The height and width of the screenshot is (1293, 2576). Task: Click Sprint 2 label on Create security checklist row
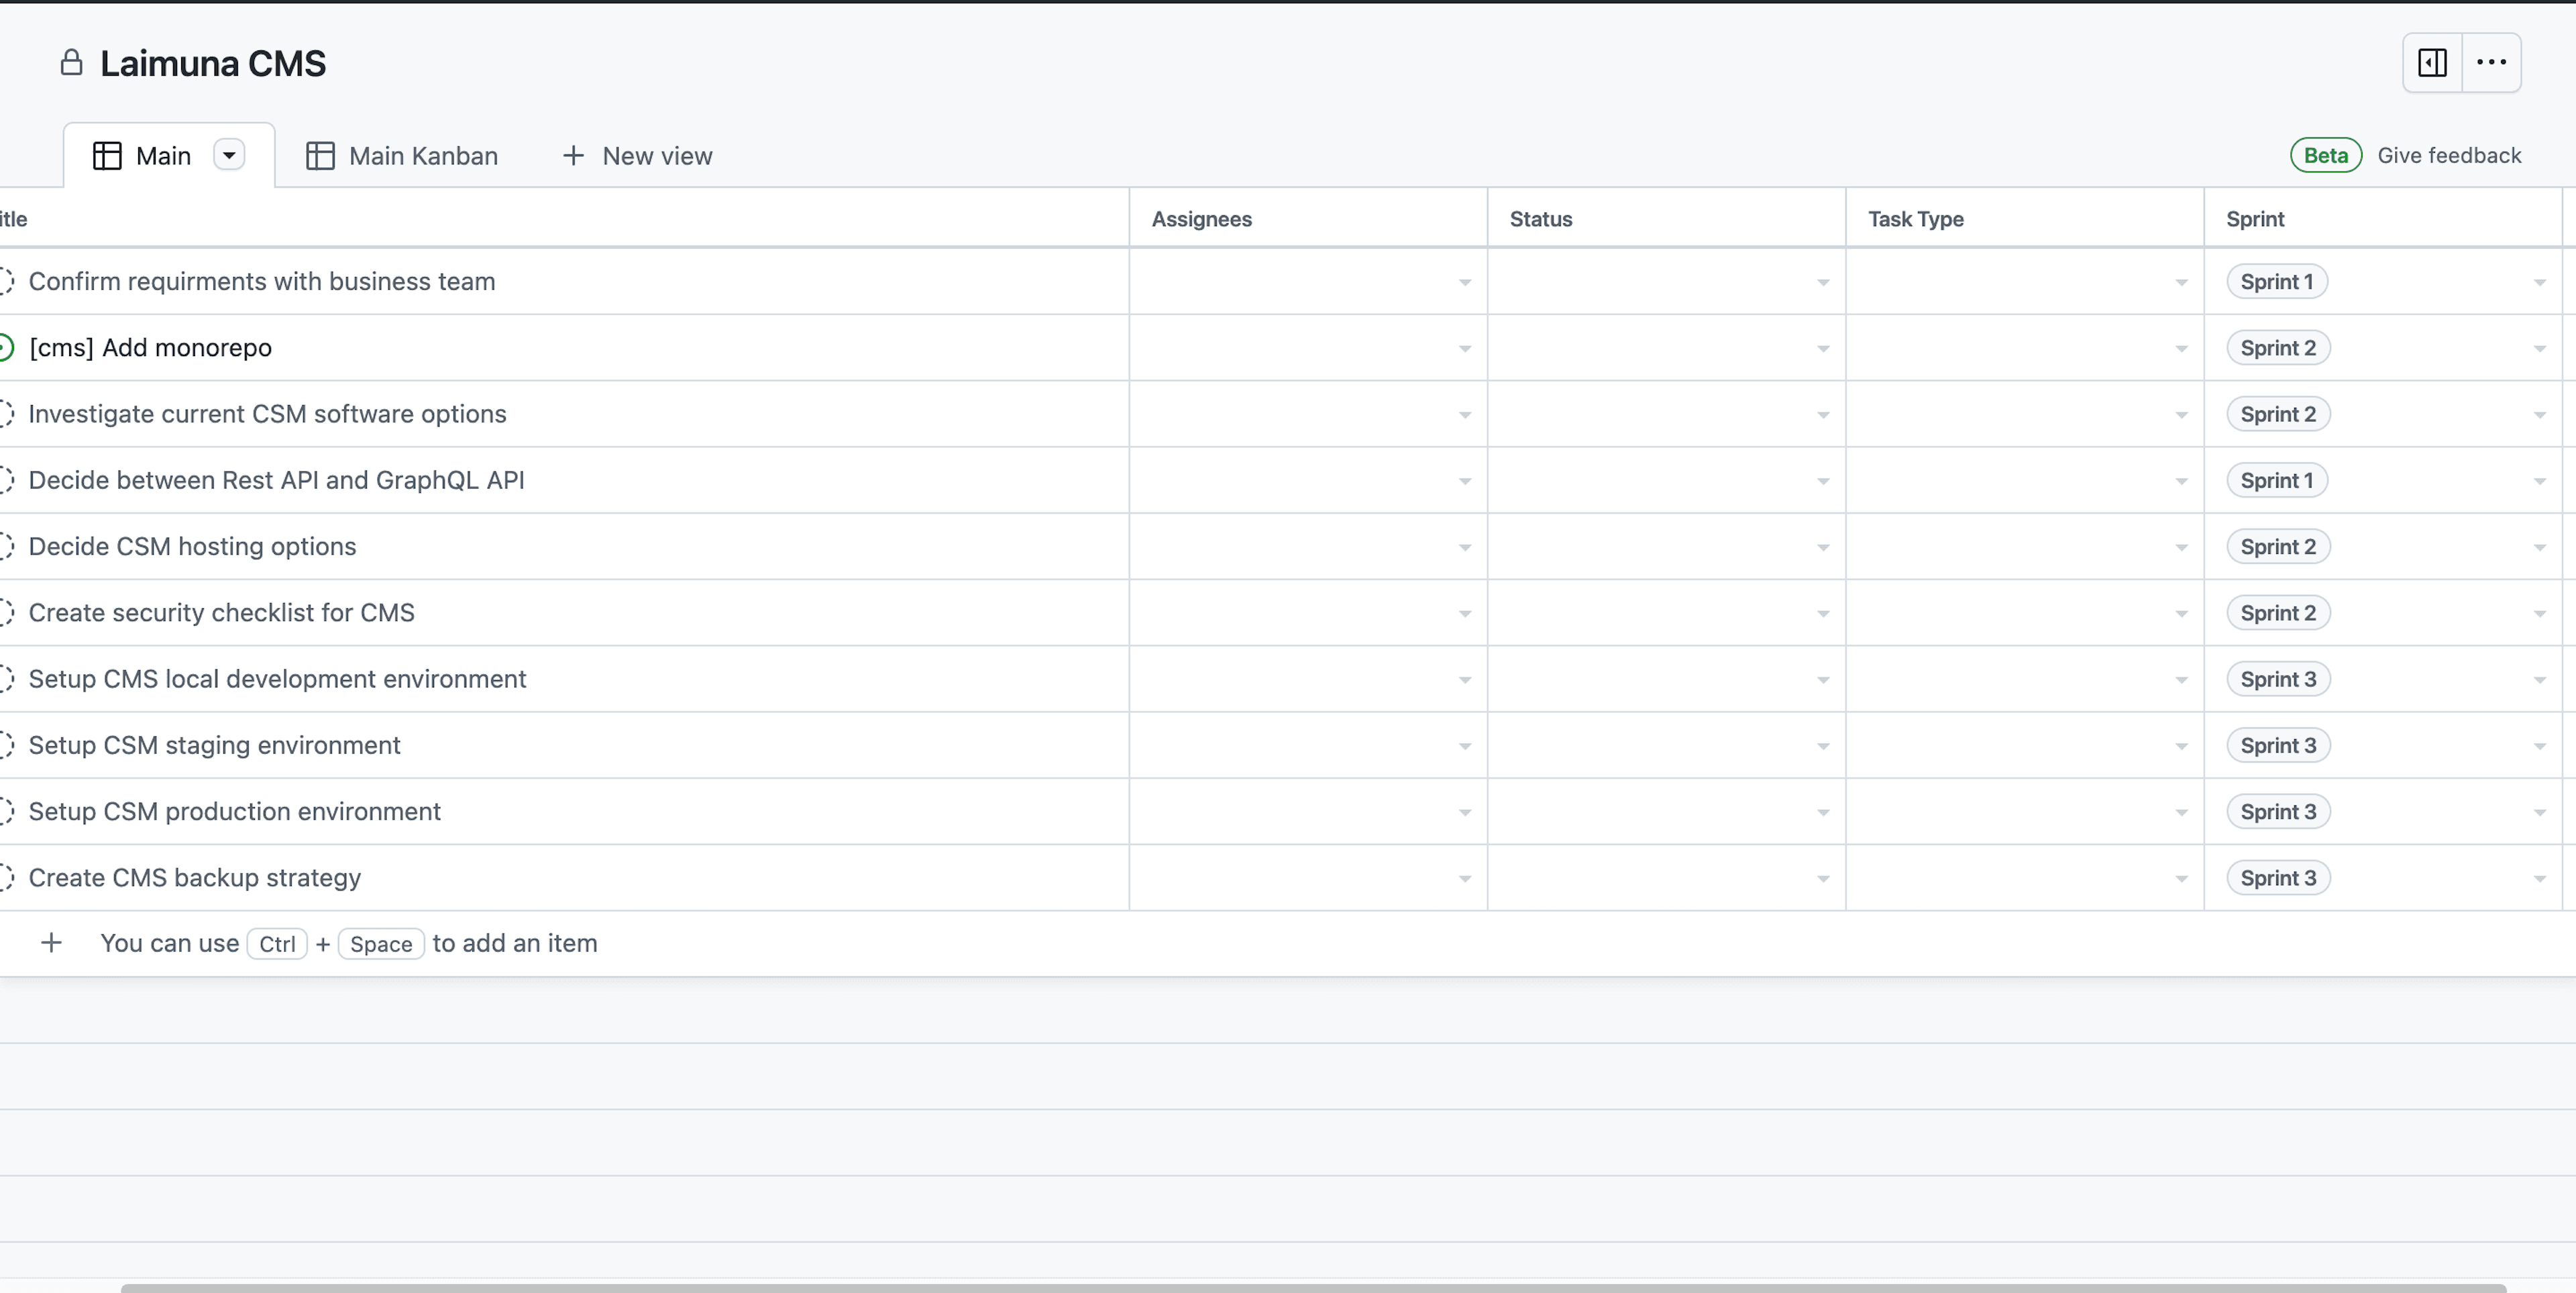tap(2278, 613)
